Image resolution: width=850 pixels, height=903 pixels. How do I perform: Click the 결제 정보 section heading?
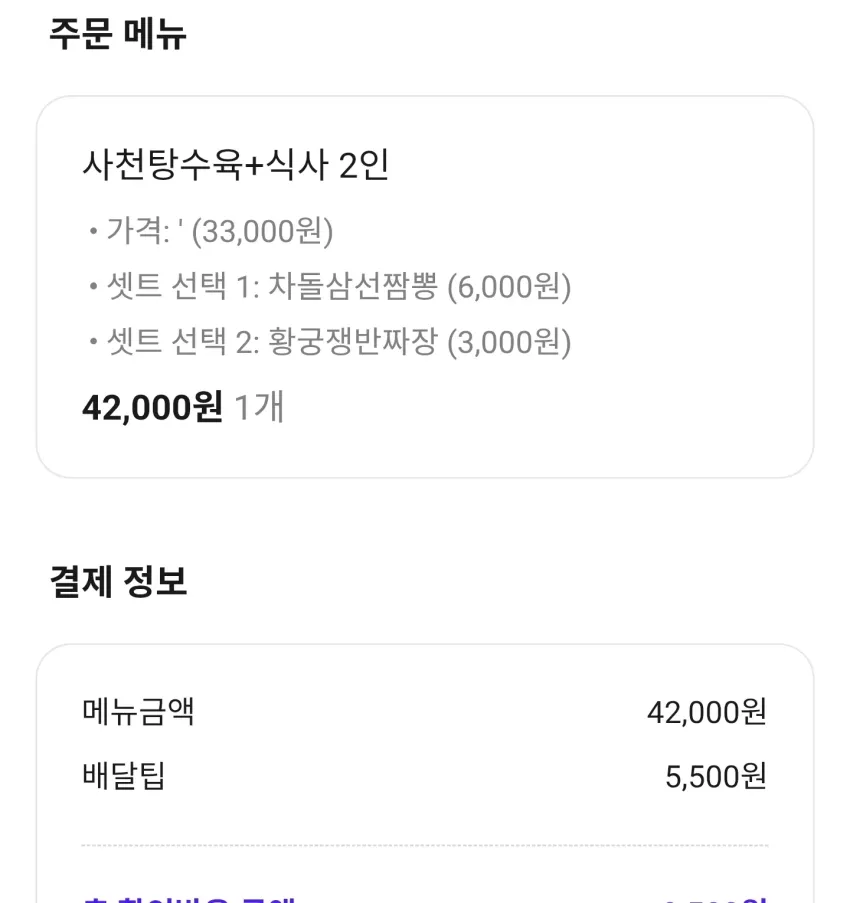(x=118, y=582)
